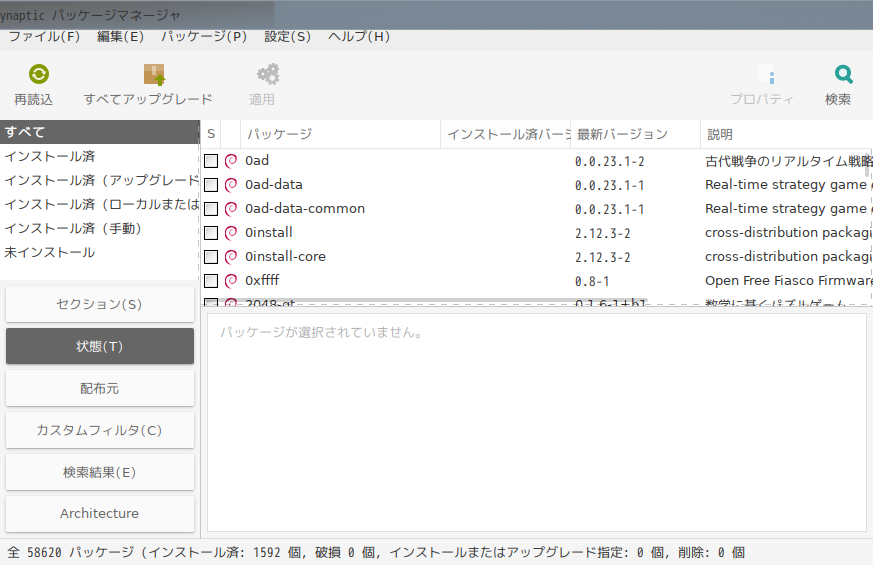Viewport: 873px width, 565px height.
Task: Select the すべて filter entry
Action: click(100, 132)
